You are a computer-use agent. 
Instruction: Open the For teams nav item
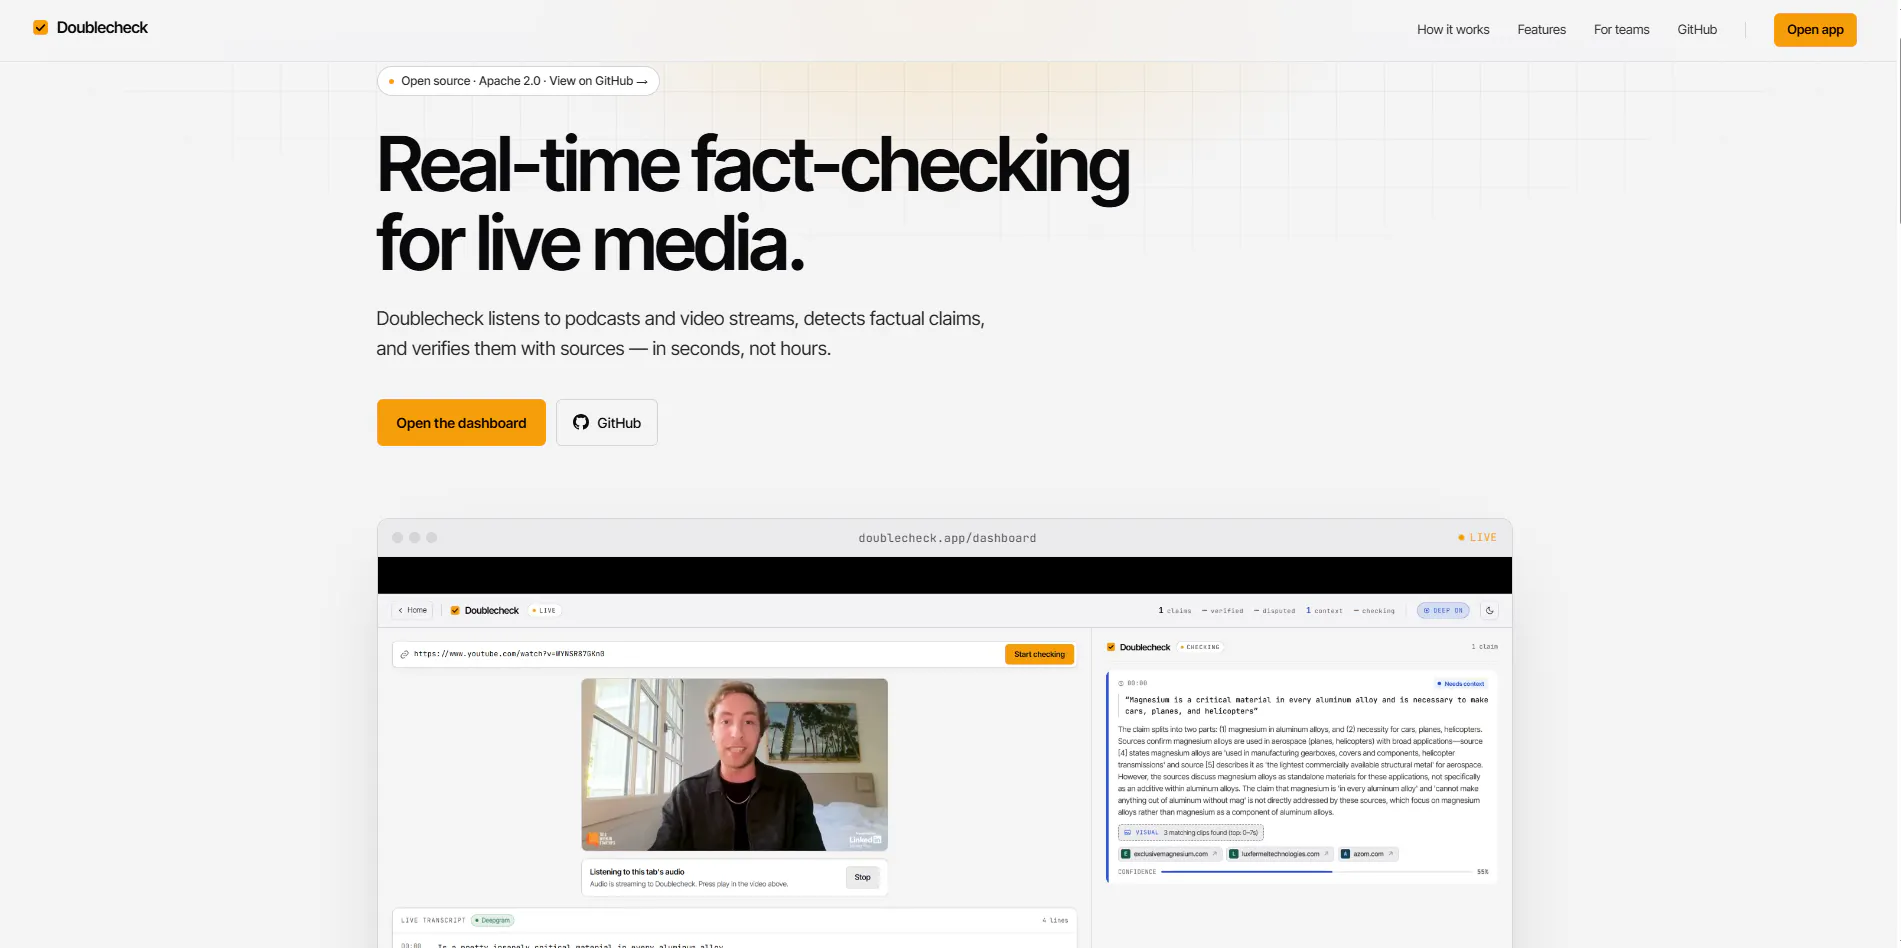[x=1621, y=30]
